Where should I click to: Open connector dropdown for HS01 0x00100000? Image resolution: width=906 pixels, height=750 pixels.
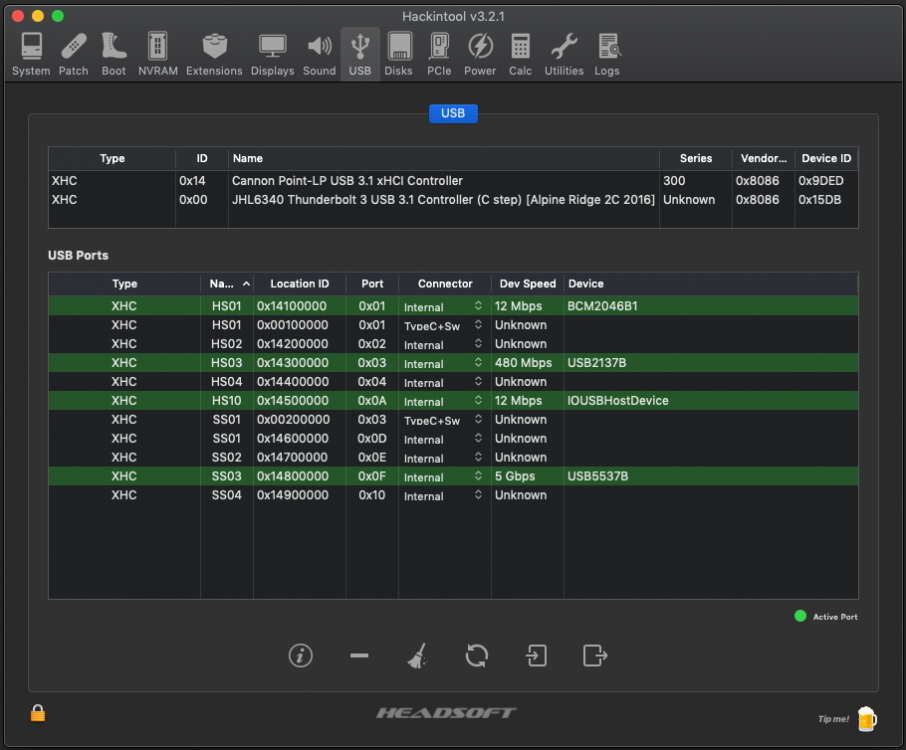[x=444, y=325]
